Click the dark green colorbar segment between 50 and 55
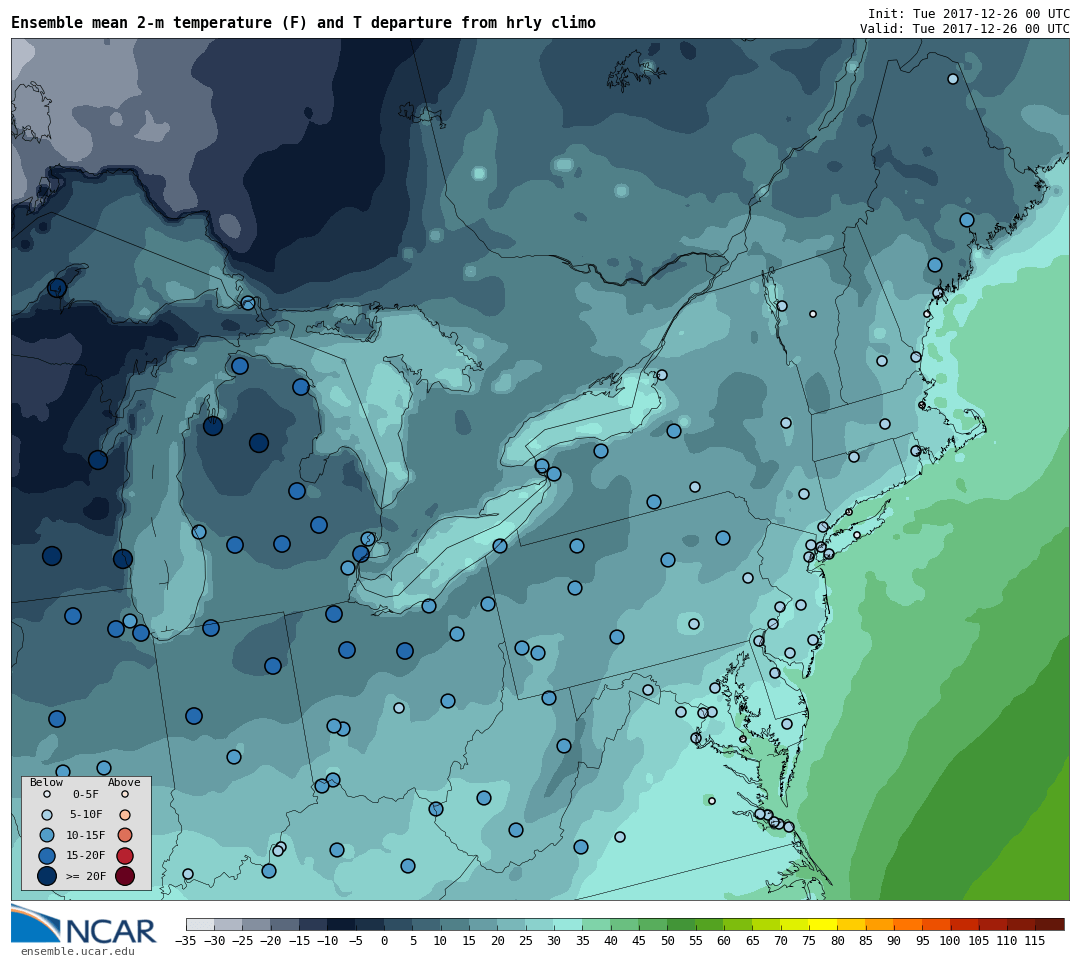This screenshot has width=1080, height=963. tap(681, 924)
